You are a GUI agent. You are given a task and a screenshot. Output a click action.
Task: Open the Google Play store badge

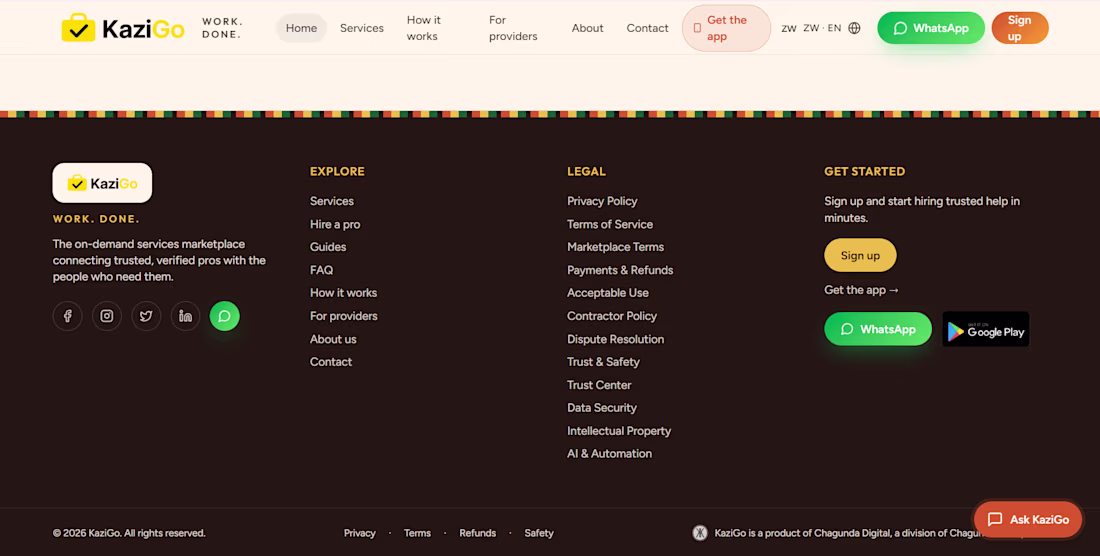pyautogui.click(x=986, y=329)
